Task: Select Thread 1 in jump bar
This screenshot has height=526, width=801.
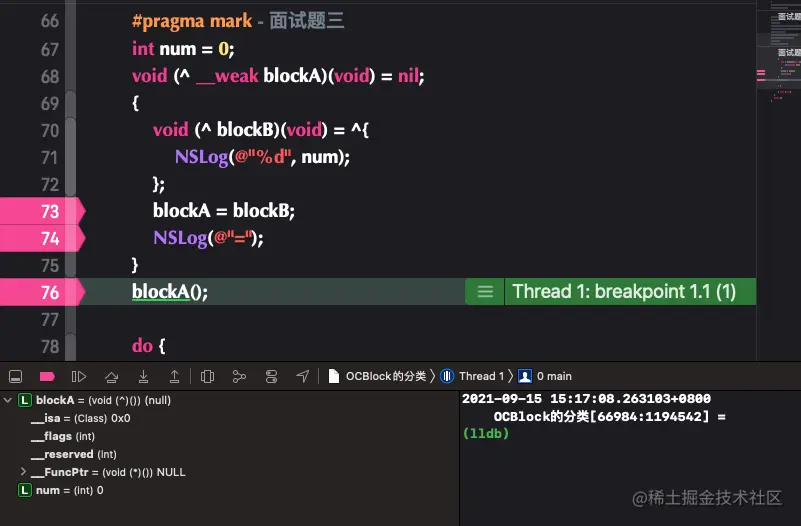Action: (x=481, y=376)
